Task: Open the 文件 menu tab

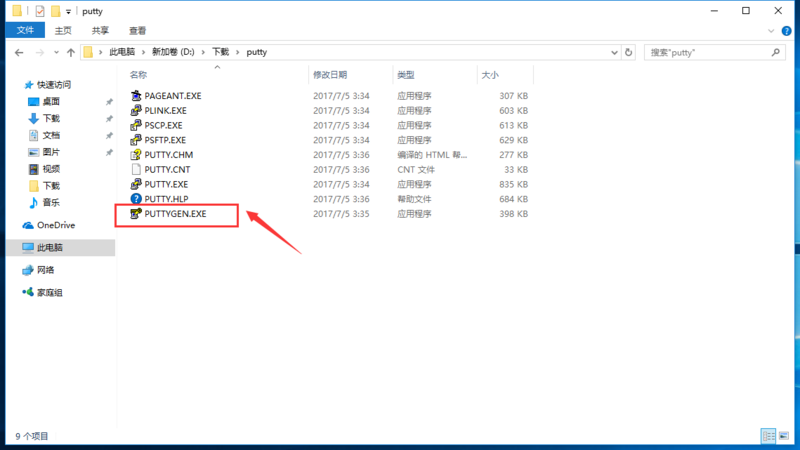Action: tap(25, 31)
